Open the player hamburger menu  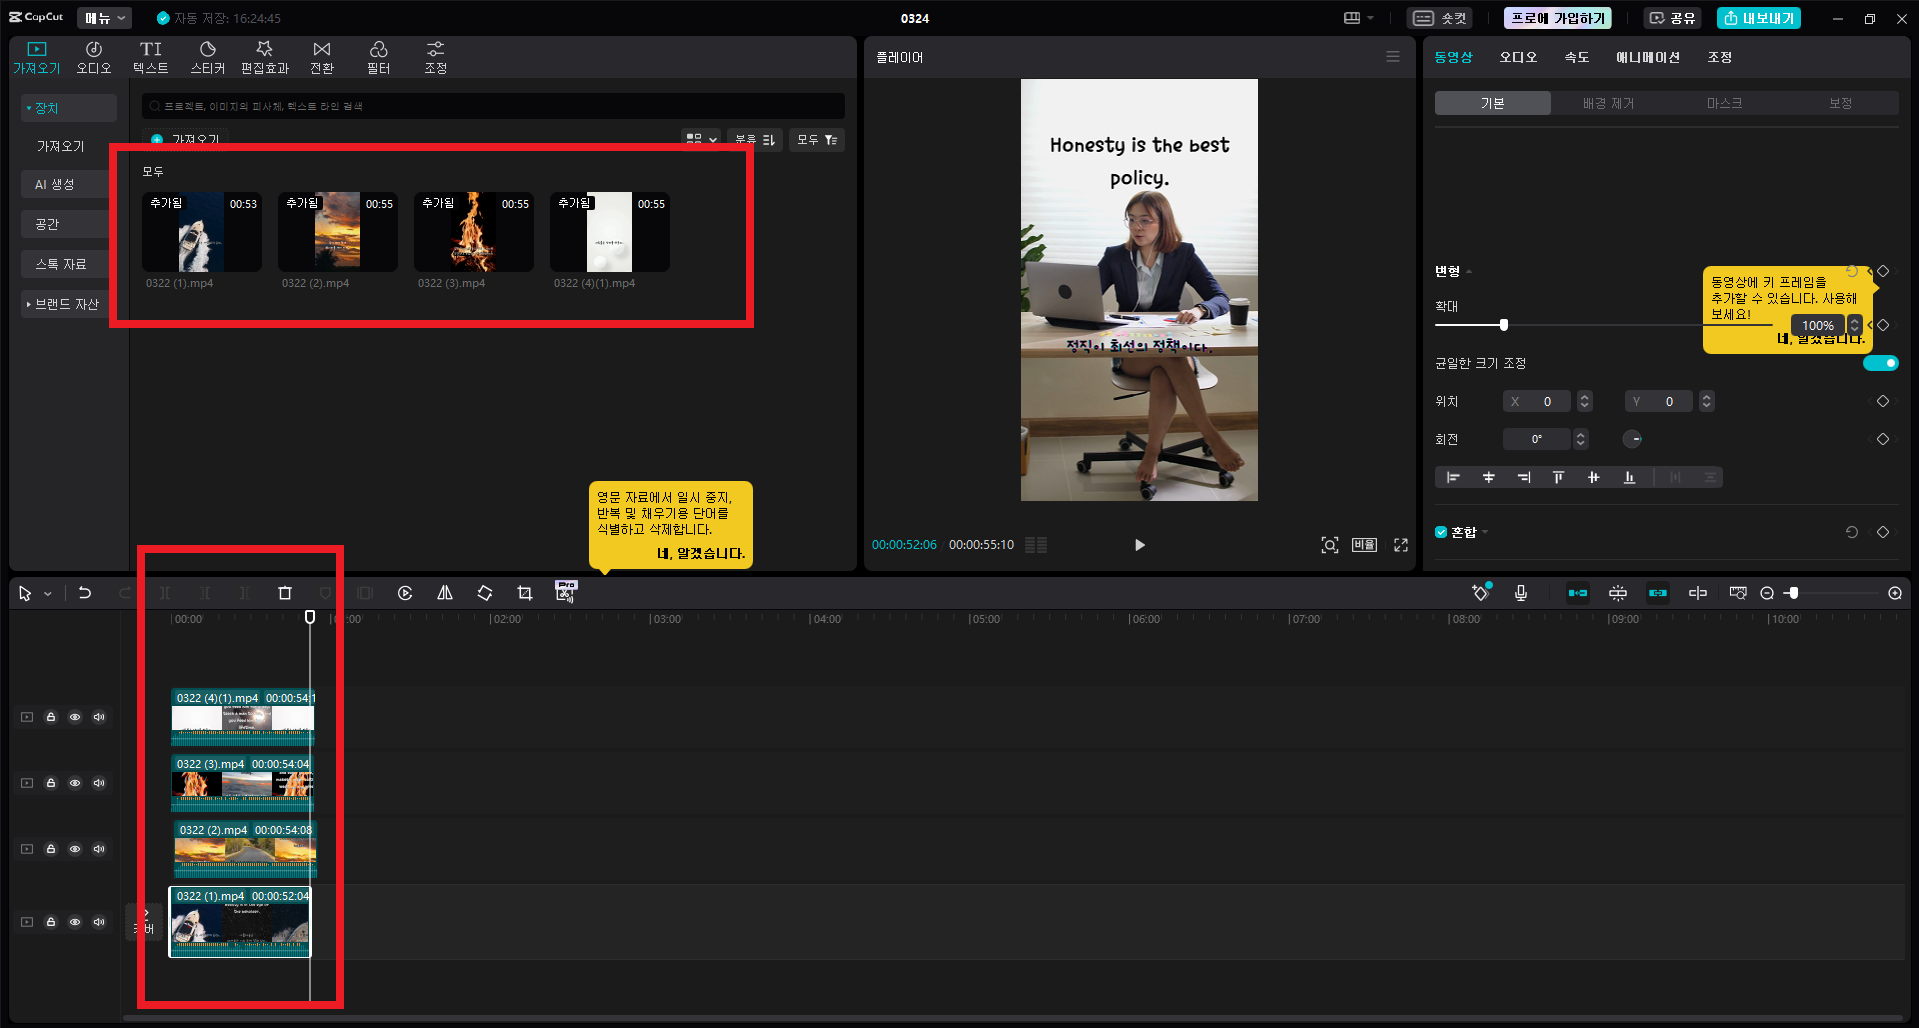click(1393, 57)
